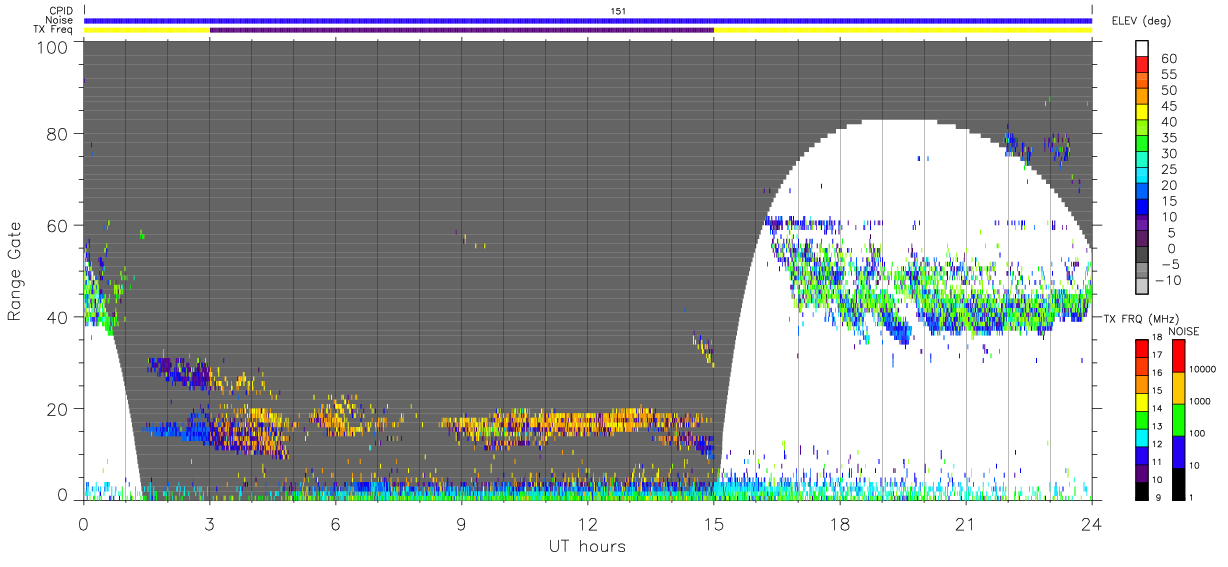1228x567 pixels.
Task: Pick the ELEV swatch between 50 and 55
Action: coord(1142,81)
